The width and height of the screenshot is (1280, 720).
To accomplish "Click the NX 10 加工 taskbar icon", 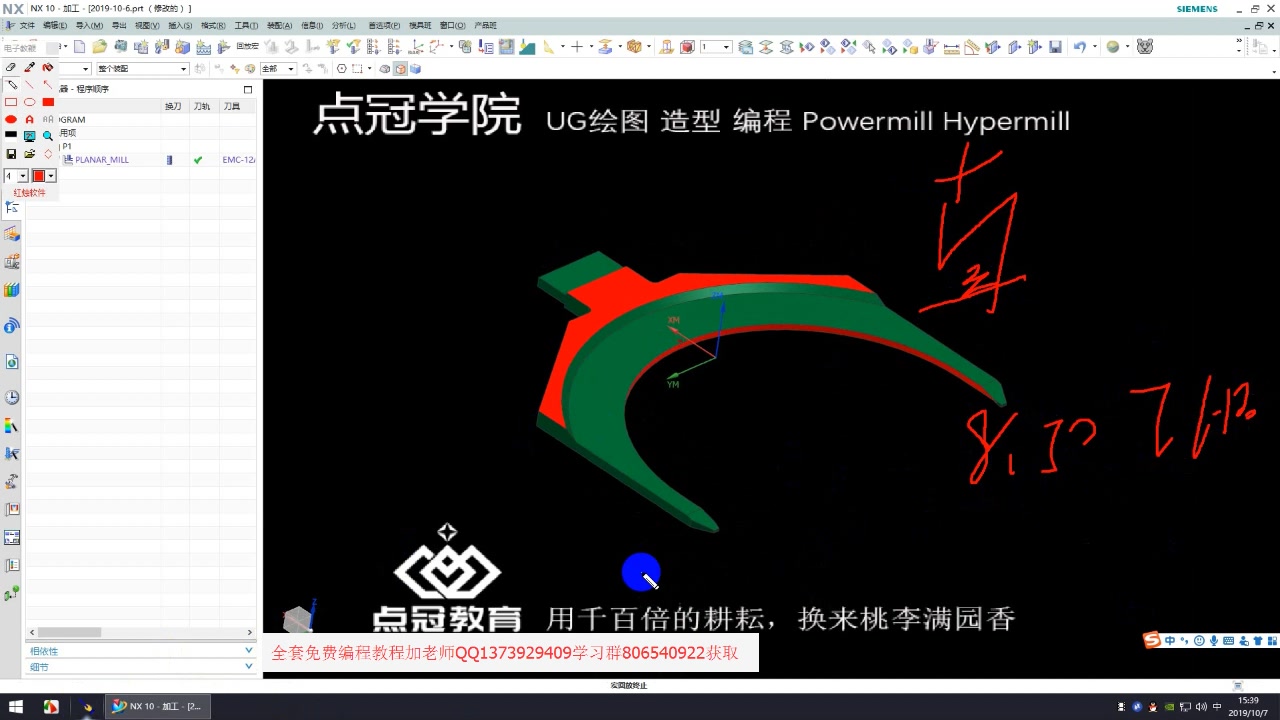I will 155,706.
